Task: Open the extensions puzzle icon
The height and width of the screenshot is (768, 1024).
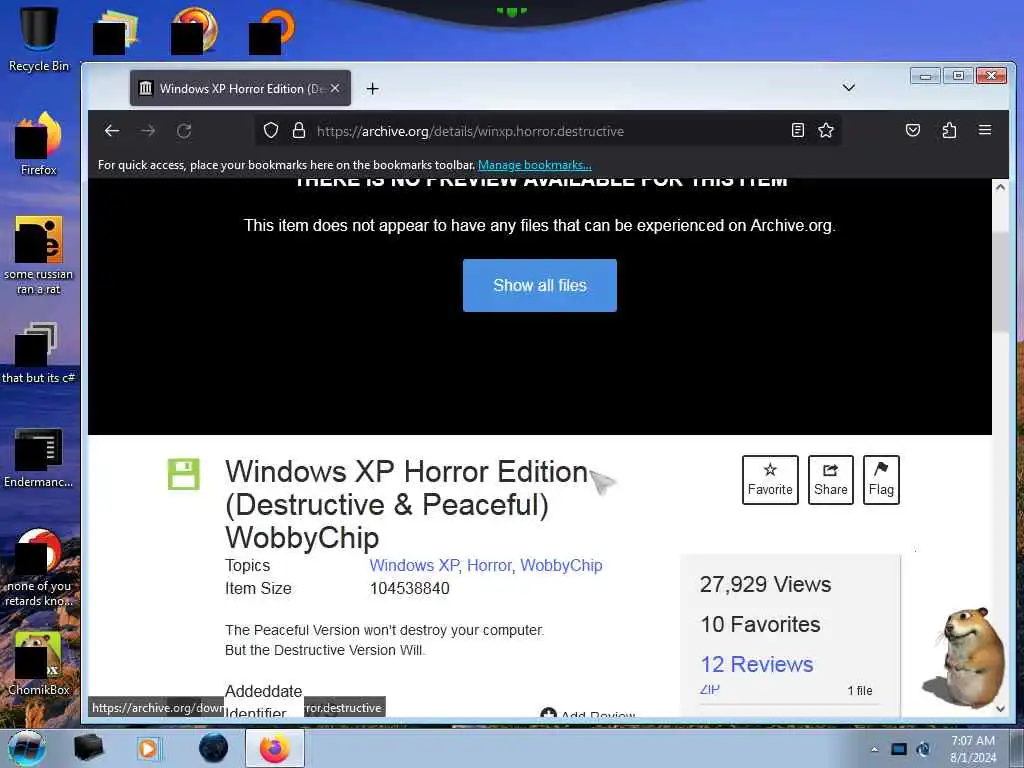Action: (x=950, y=131)
